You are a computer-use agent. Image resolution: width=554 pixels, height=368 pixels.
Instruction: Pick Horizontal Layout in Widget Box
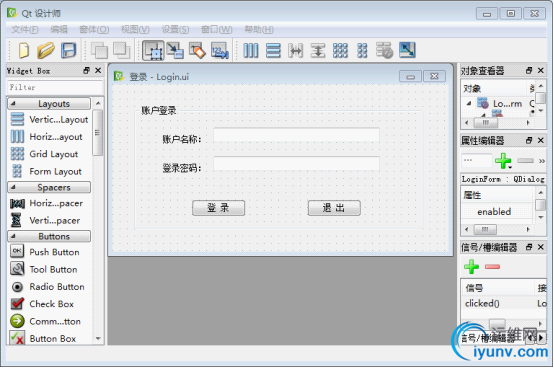point(47,137)
